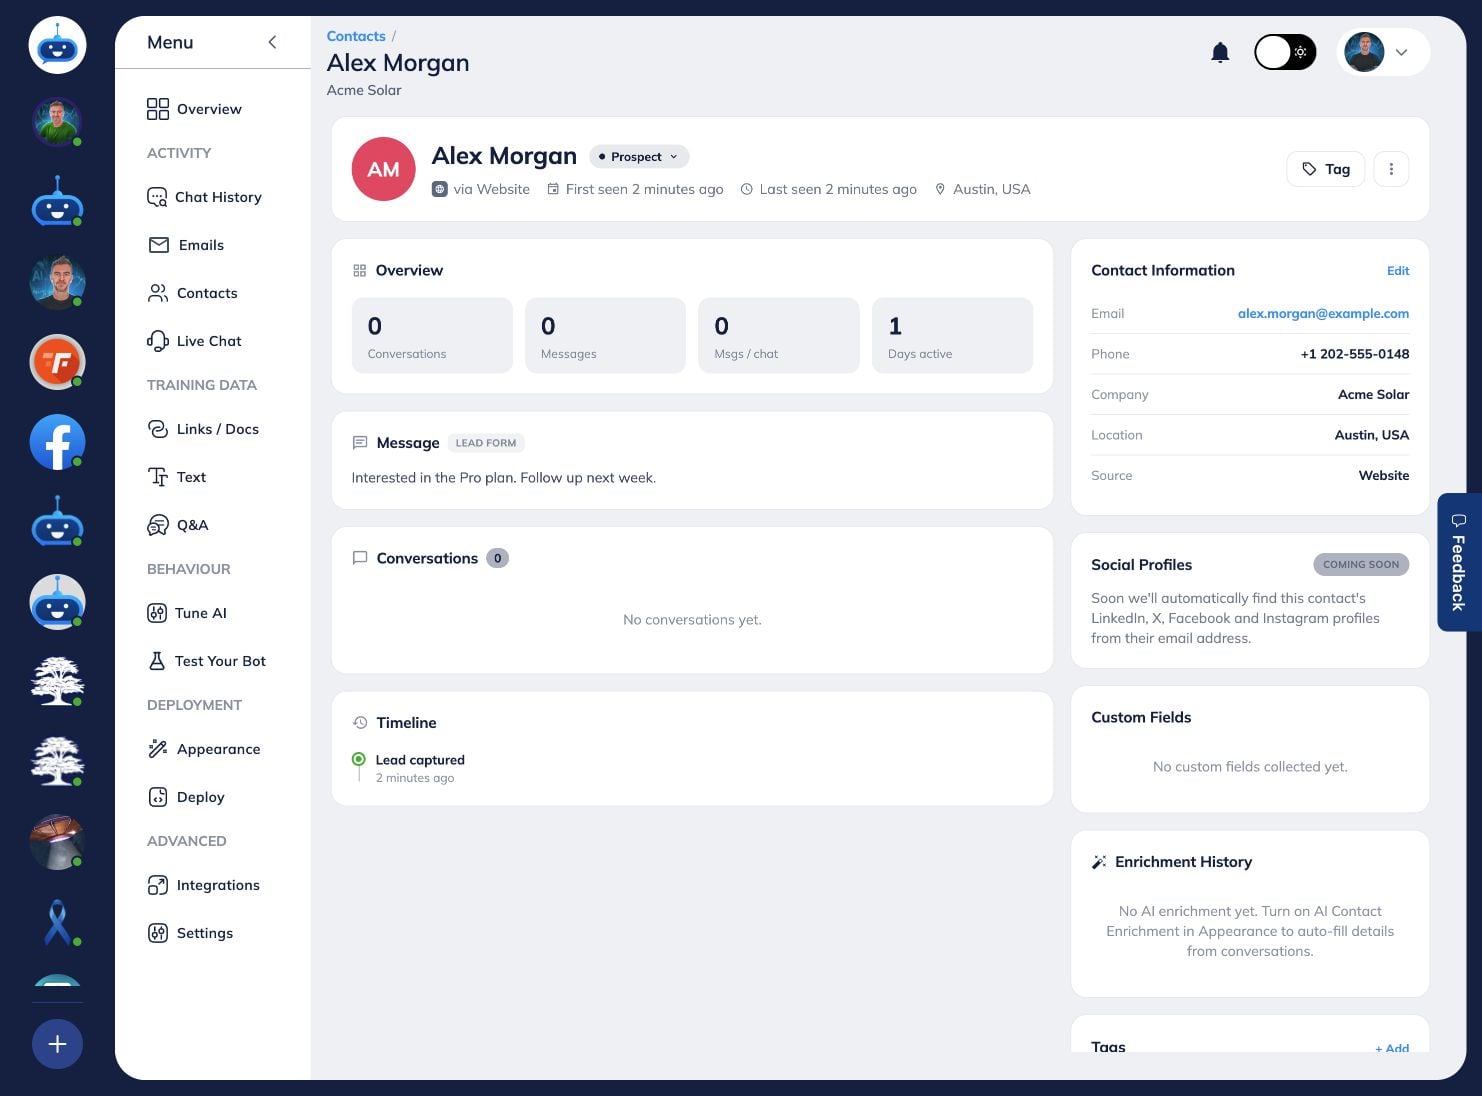Image resolution: width=1482 pixels, height=1096 pixels.
Task: Click the Integrations icon
Action: (158, 885)
